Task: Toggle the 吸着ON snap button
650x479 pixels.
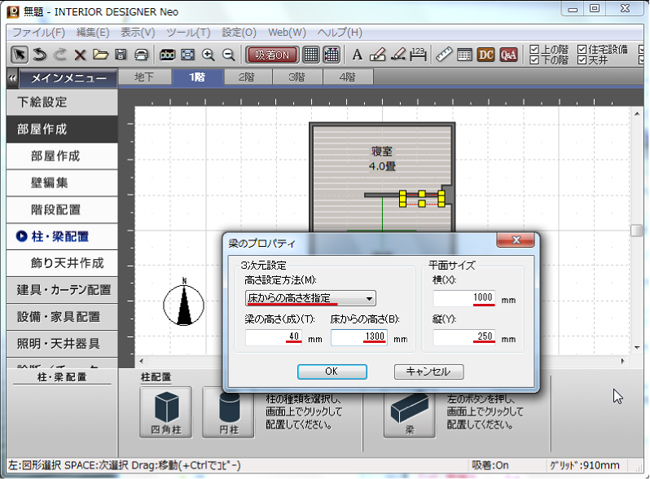Action: point(271,54)
